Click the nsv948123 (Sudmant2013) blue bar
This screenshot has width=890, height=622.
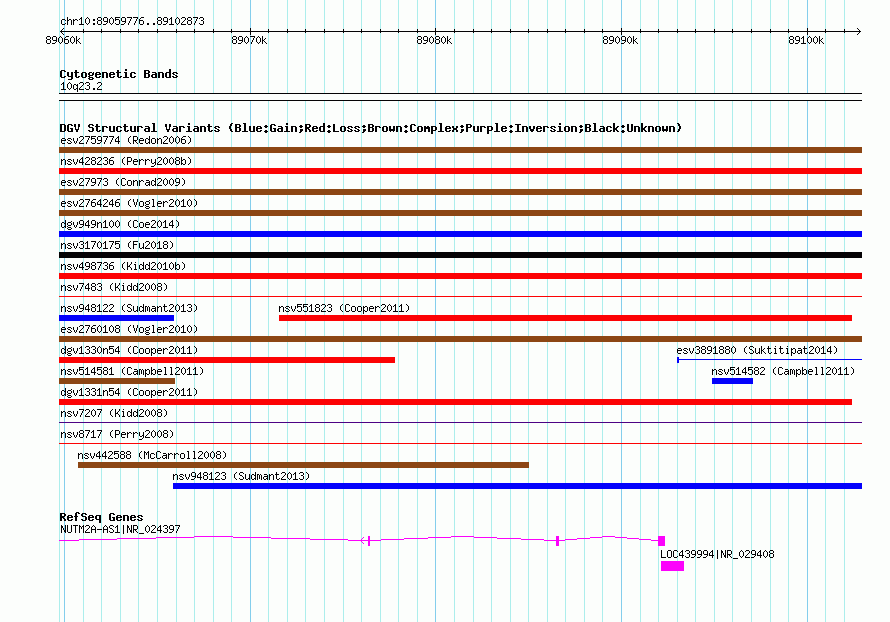pyautogui.click(x=517, y=486)
